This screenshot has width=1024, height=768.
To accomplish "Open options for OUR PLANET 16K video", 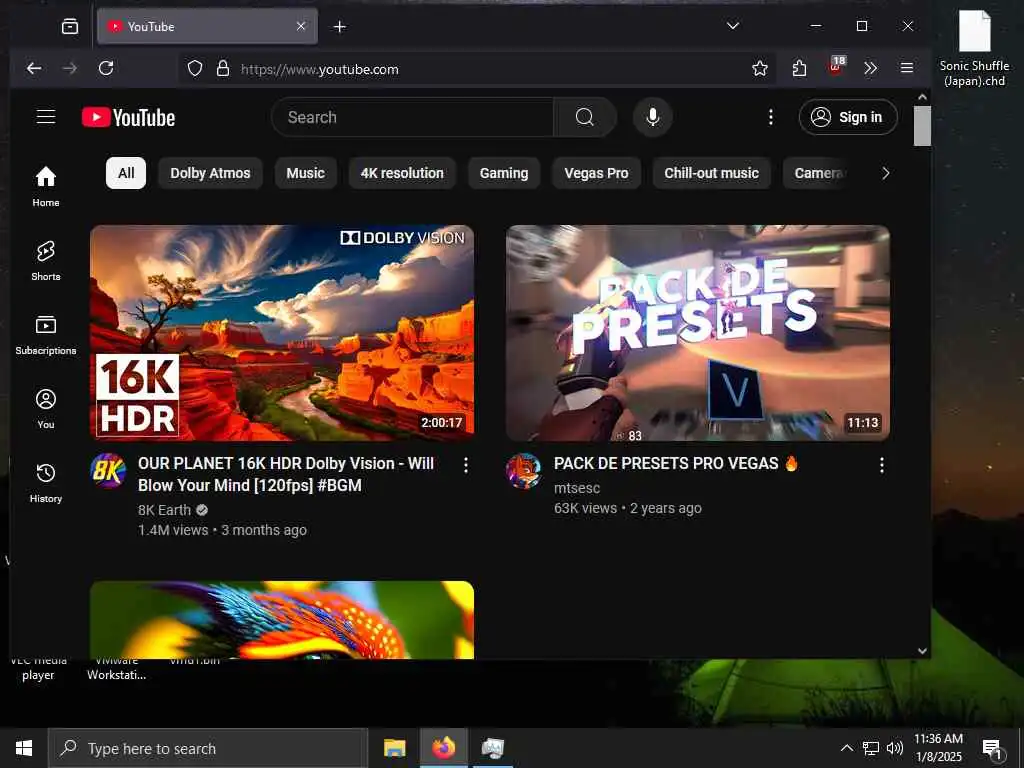I will [x=466, y=465].
